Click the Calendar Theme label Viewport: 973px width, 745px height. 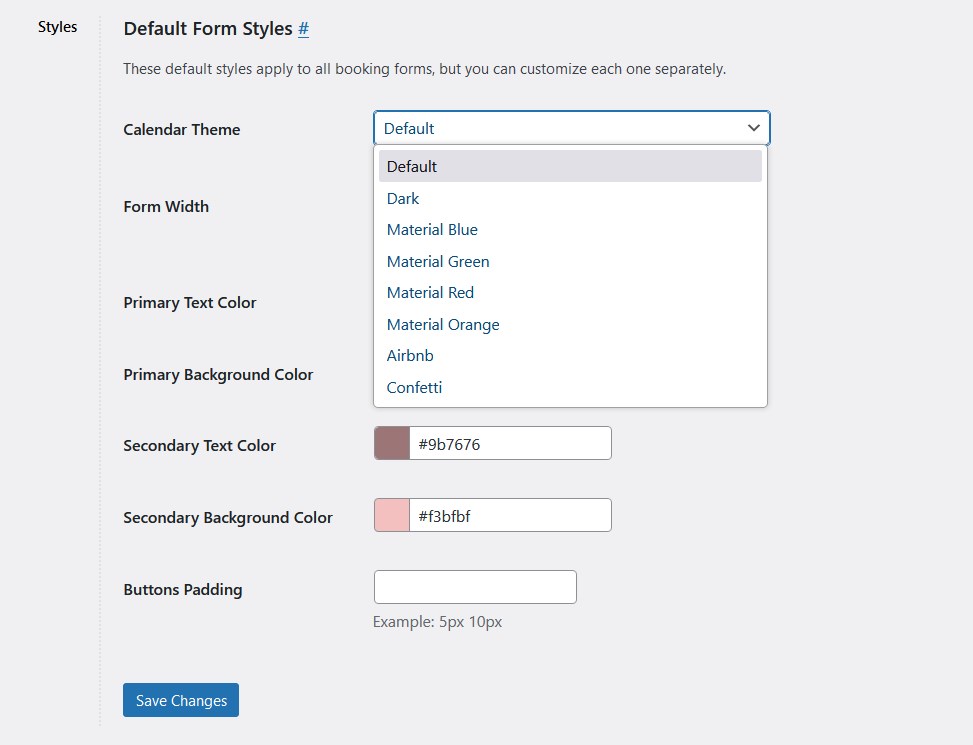[x=182, y=130]
